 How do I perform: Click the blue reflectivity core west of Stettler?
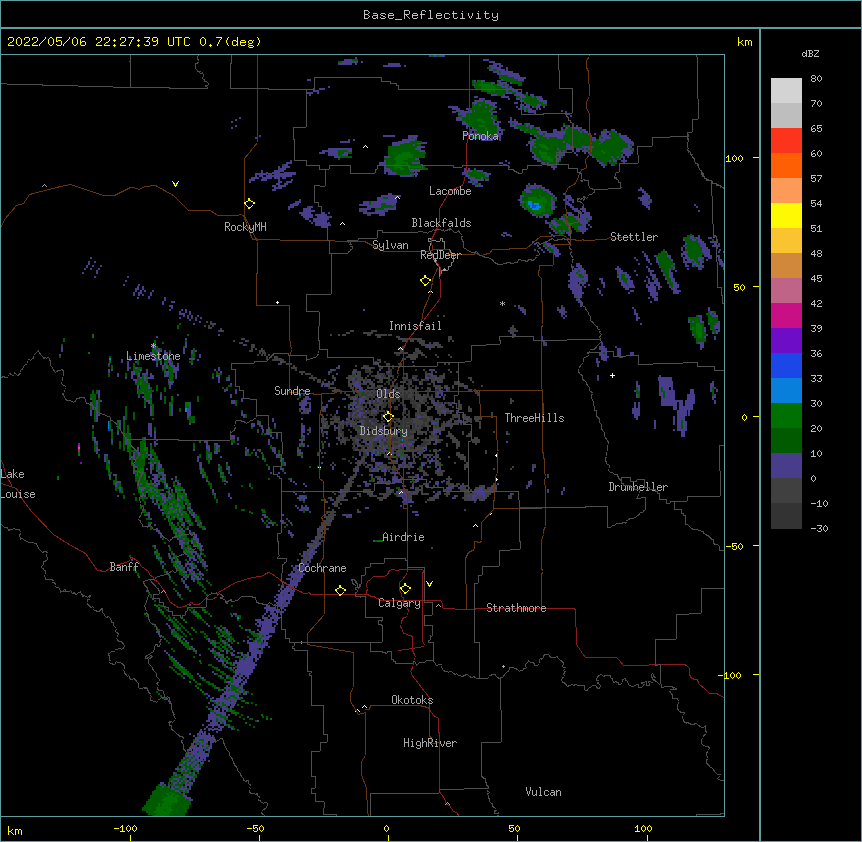[x=534, y=206]
